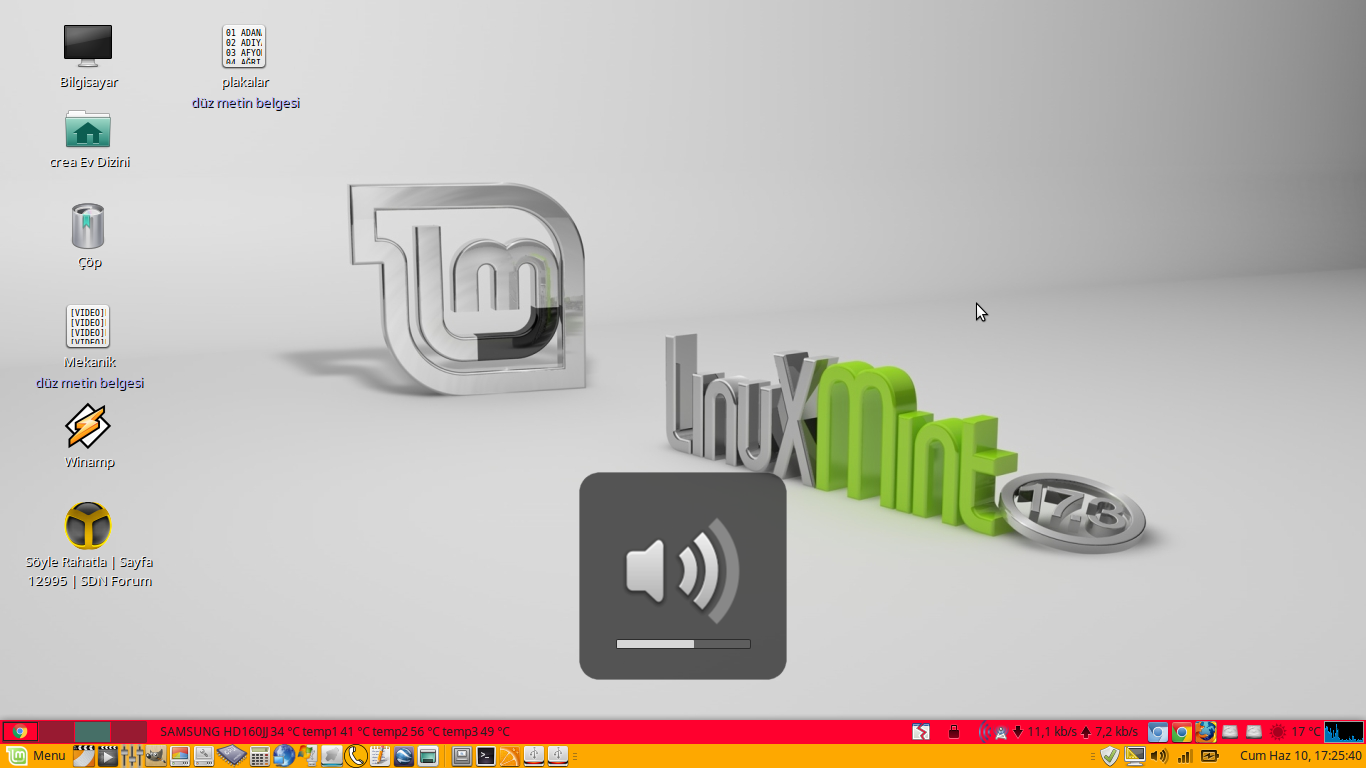This screenshot has height=768, width=1366.
Task: Click the SAMSUNG HD160JJ temperature sensor readout
Action: [335, 732]
